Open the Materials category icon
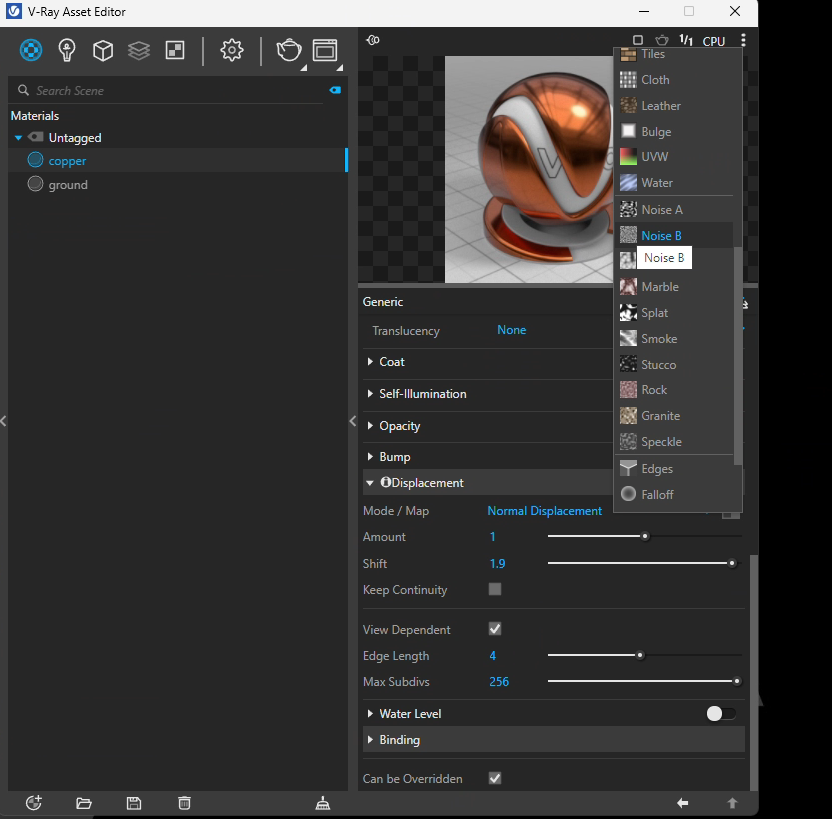832x819 pixels. (x=31, y=50)
